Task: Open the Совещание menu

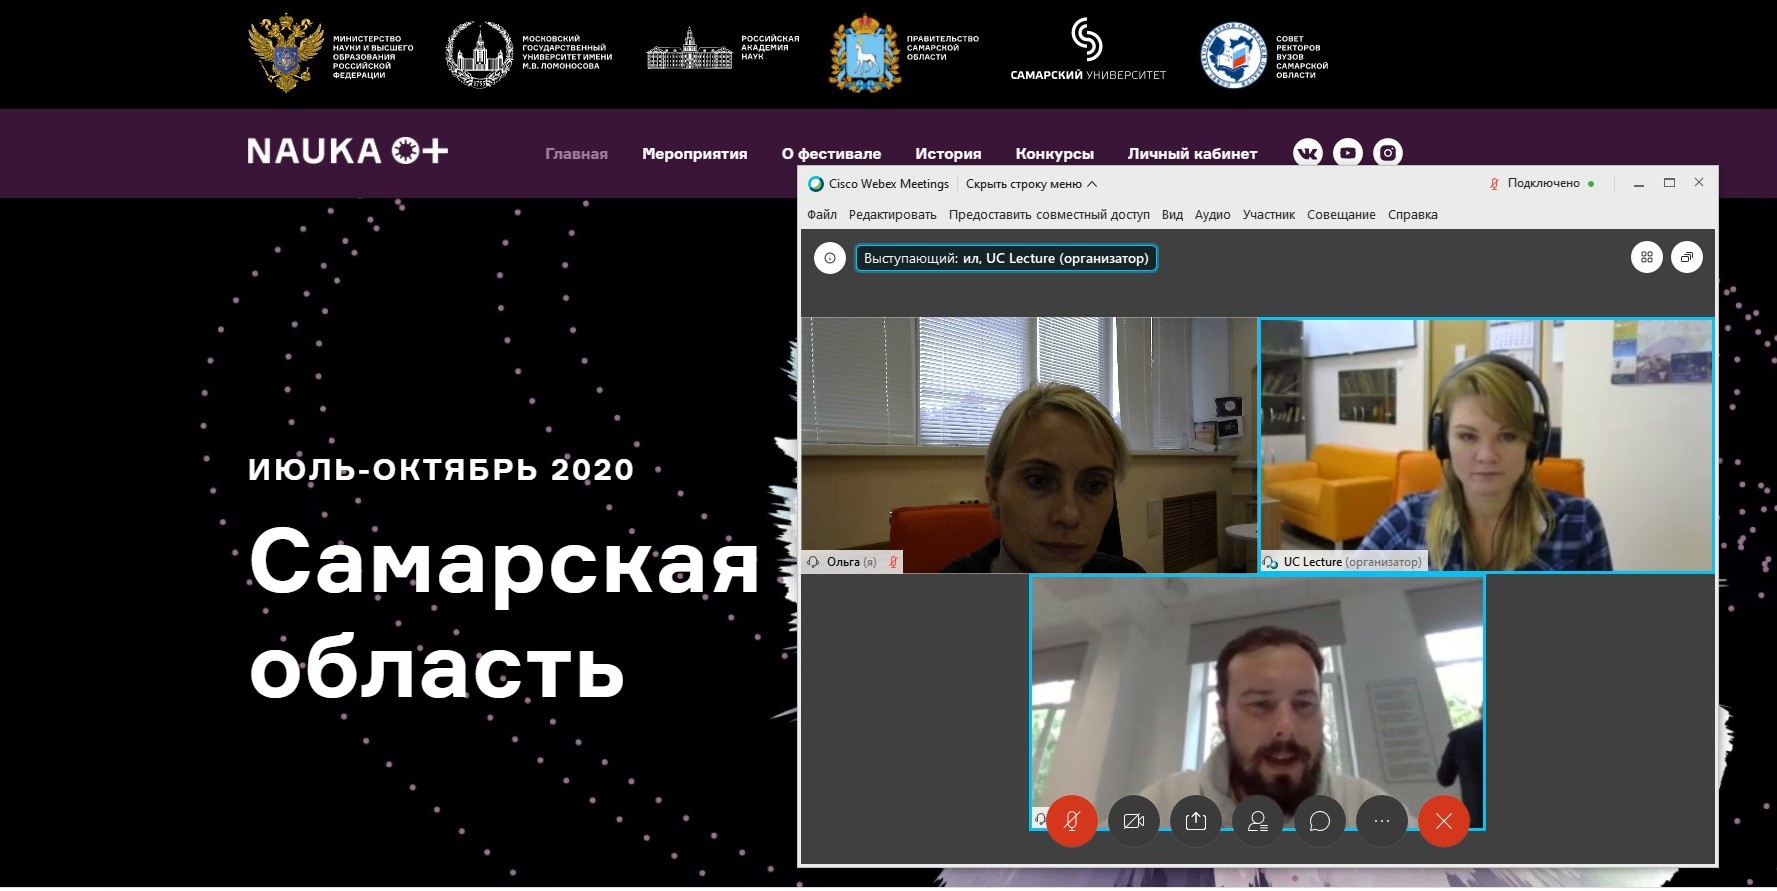Action: pos(1341,215)
